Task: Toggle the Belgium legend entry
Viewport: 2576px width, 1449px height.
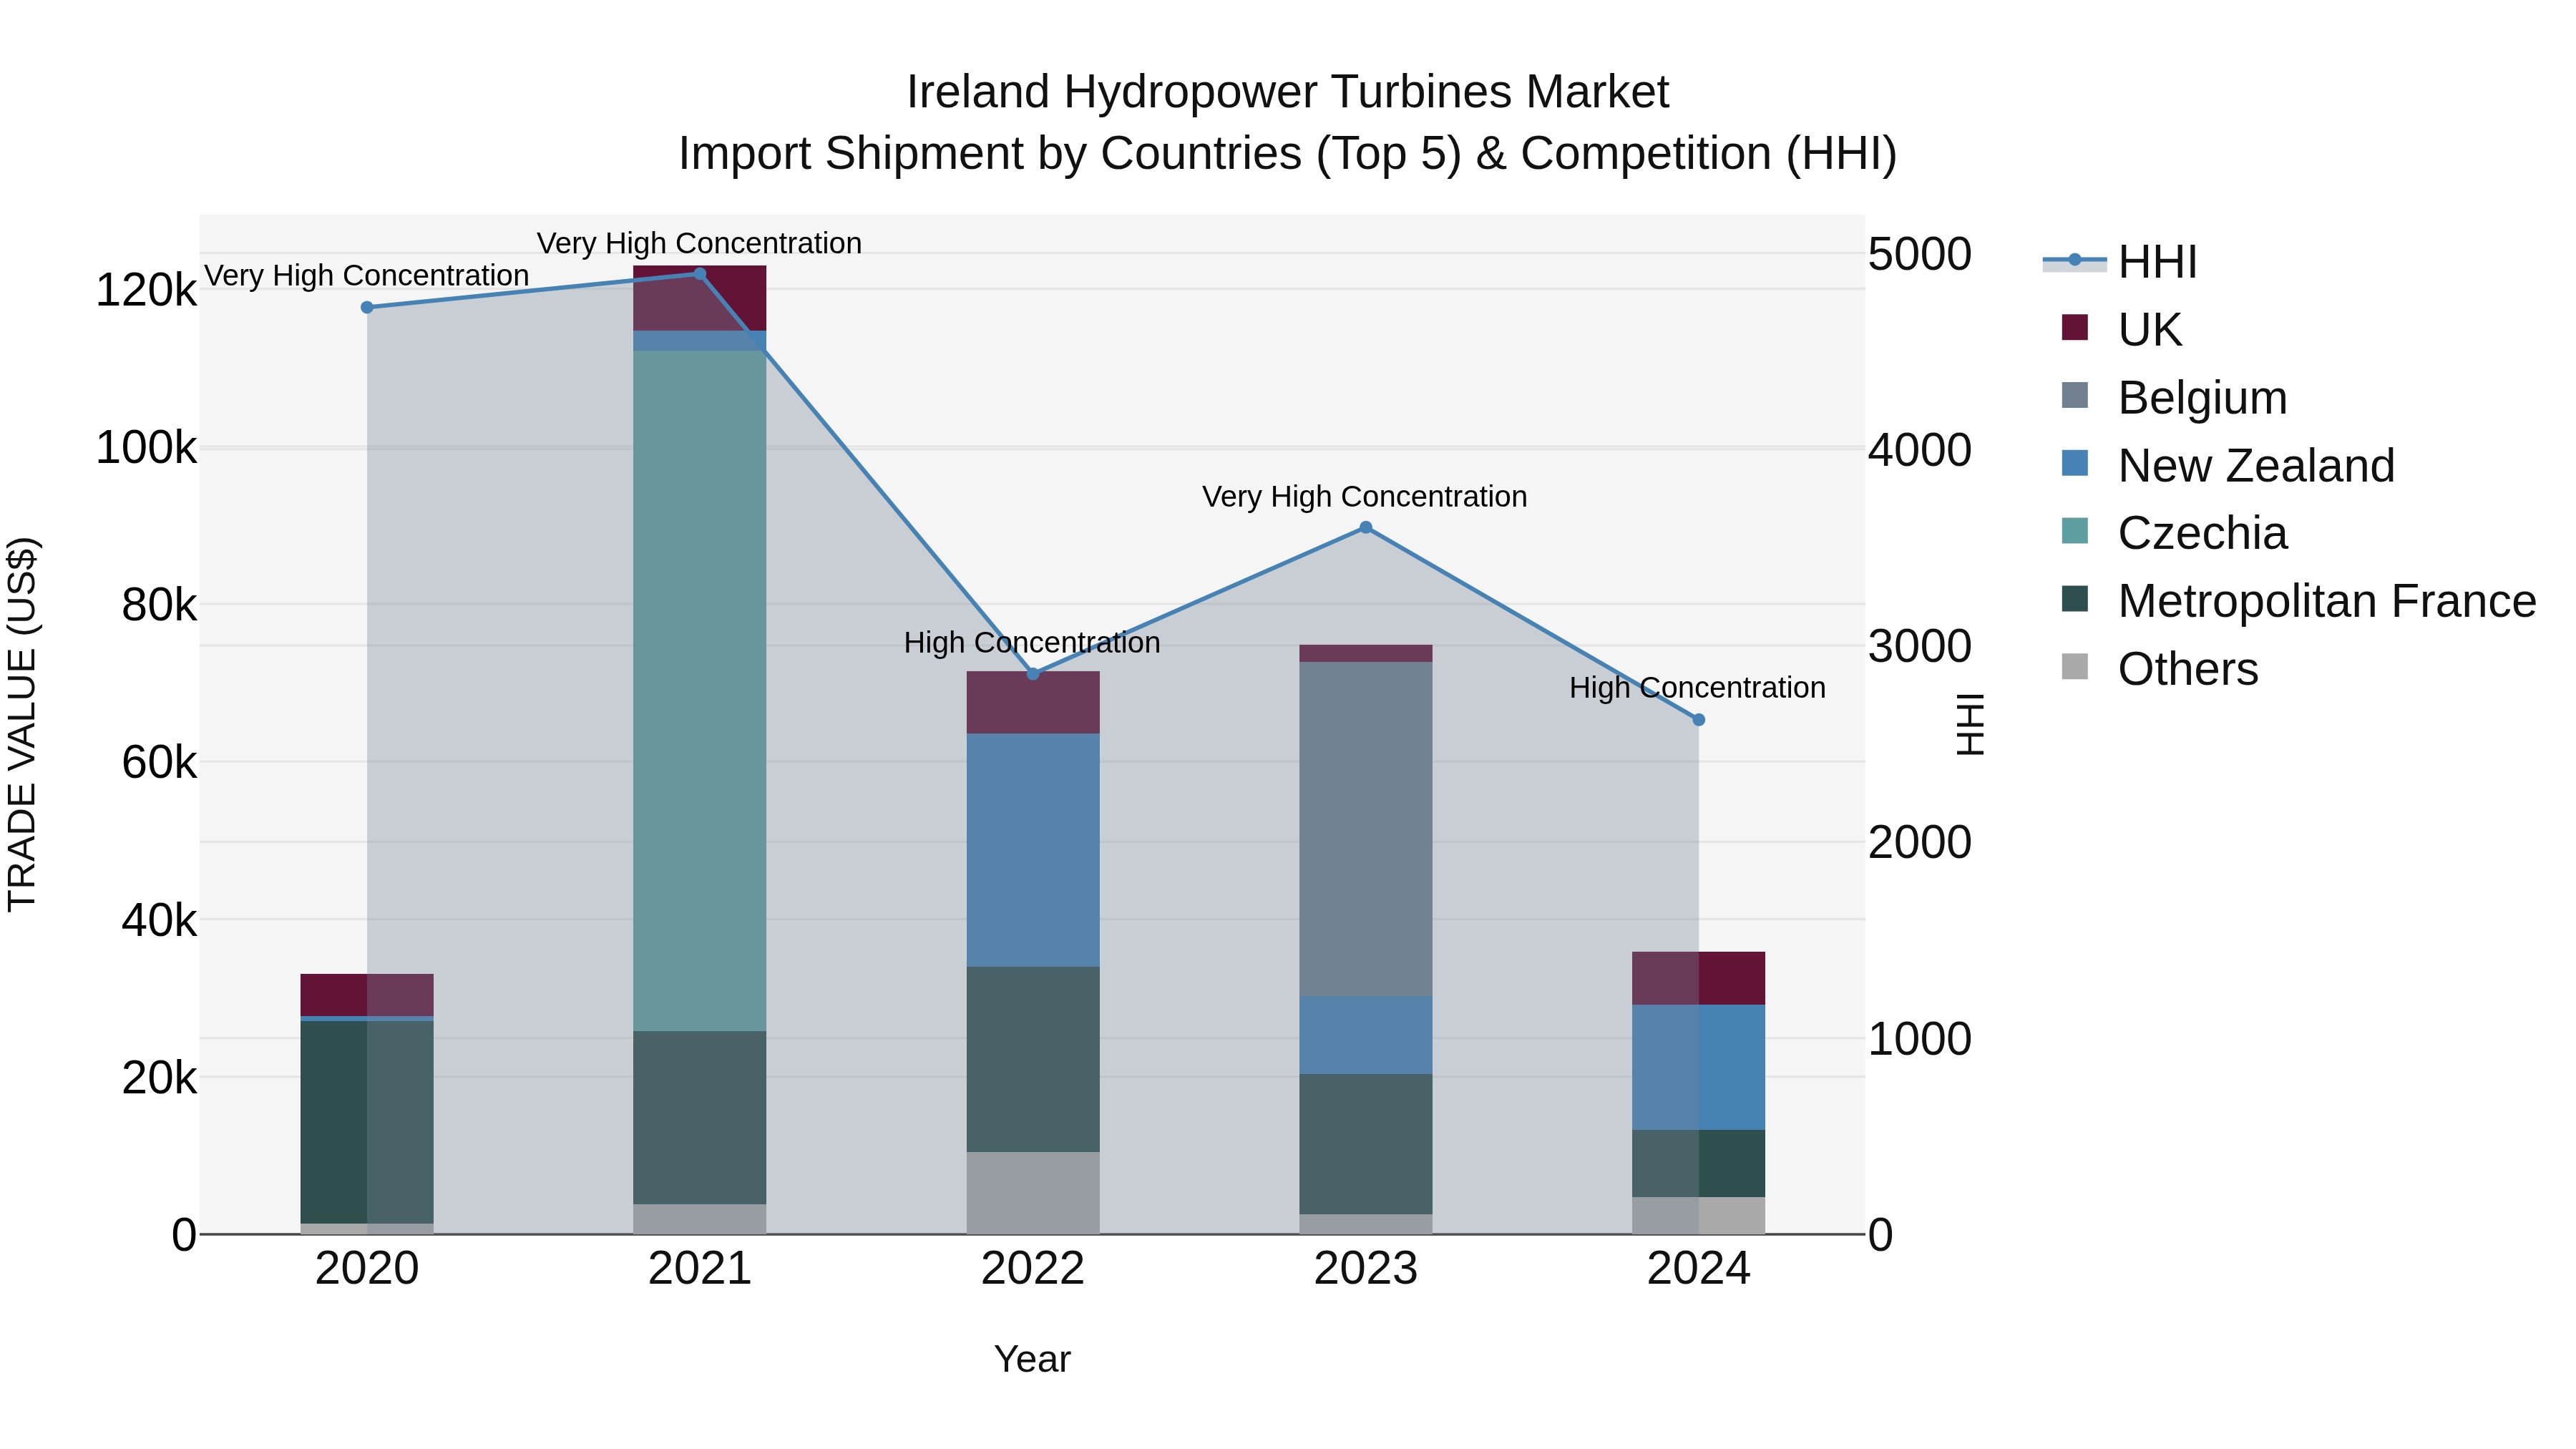Action: [x=2173, y=397]
